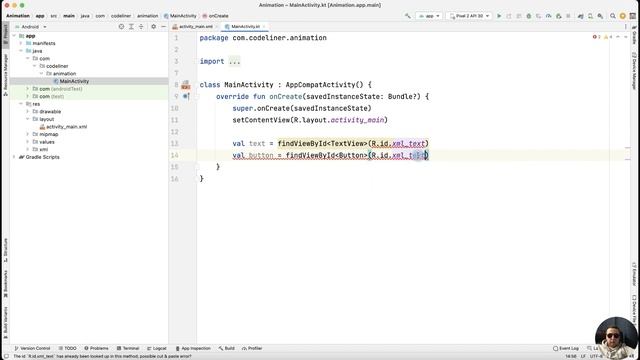This screenshot has width=640, height=360.
Task: Select the MainActivity.kt editor tab
Action: [x=244, y=27]
